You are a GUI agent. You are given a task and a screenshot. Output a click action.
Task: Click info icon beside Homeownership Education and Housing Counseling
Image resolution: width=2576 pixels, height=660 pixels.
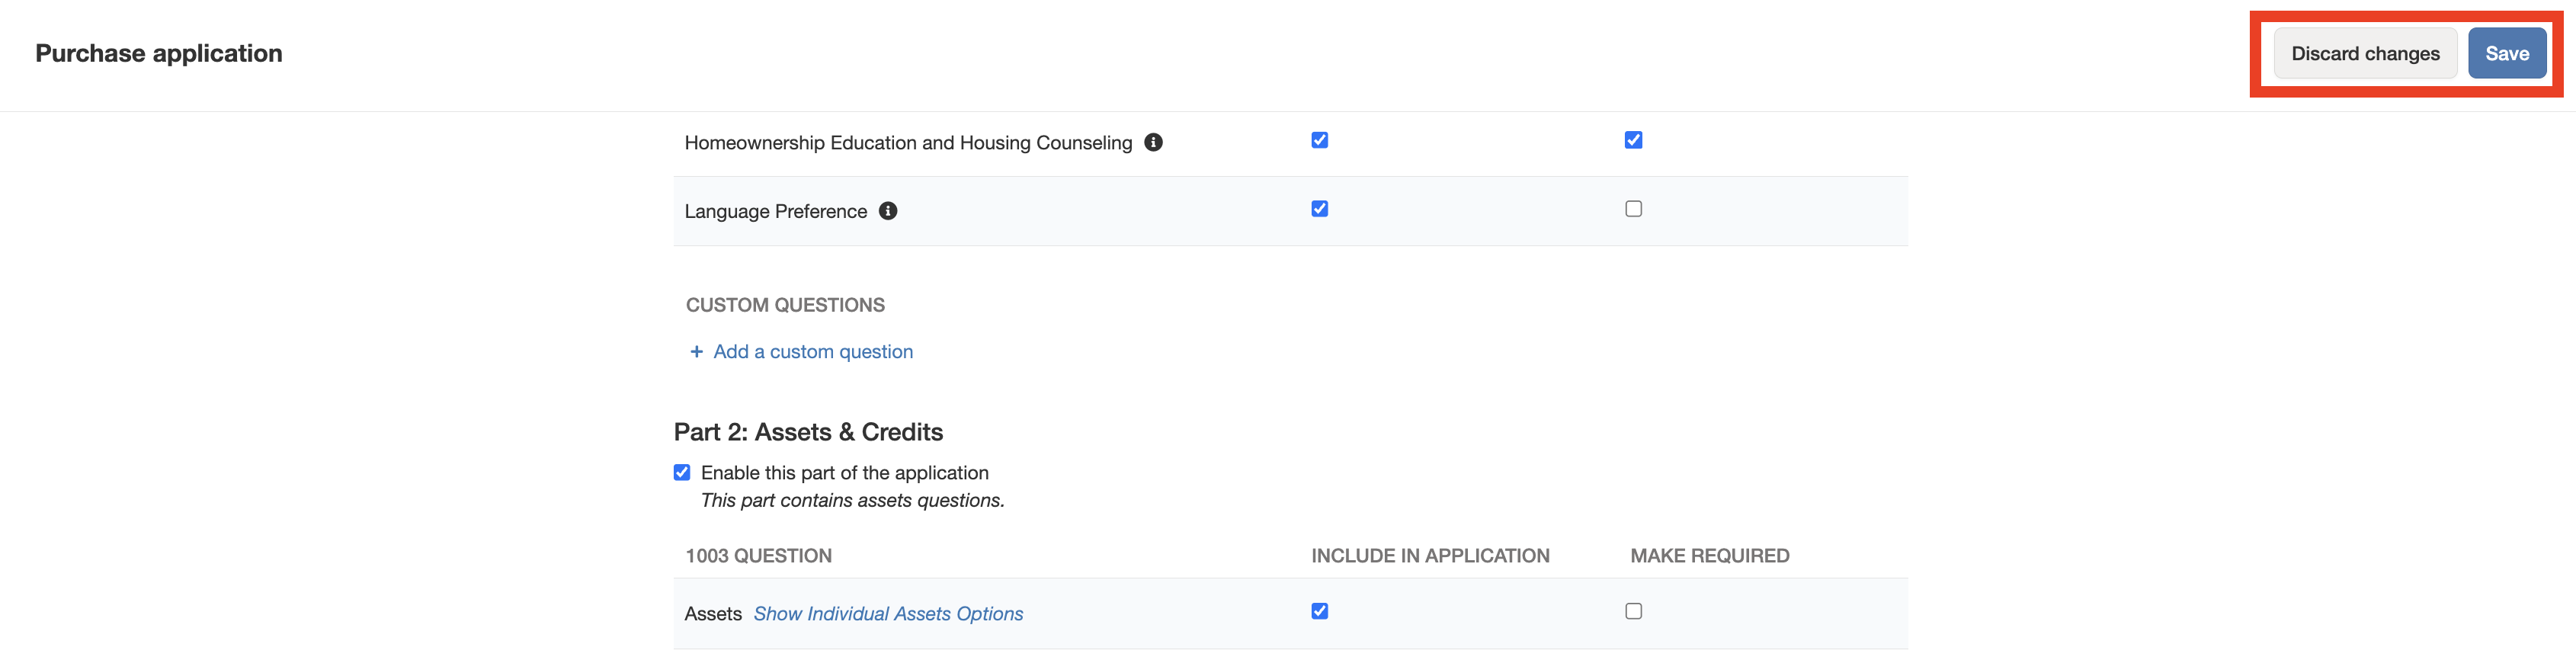click(x=1153, y=142)
